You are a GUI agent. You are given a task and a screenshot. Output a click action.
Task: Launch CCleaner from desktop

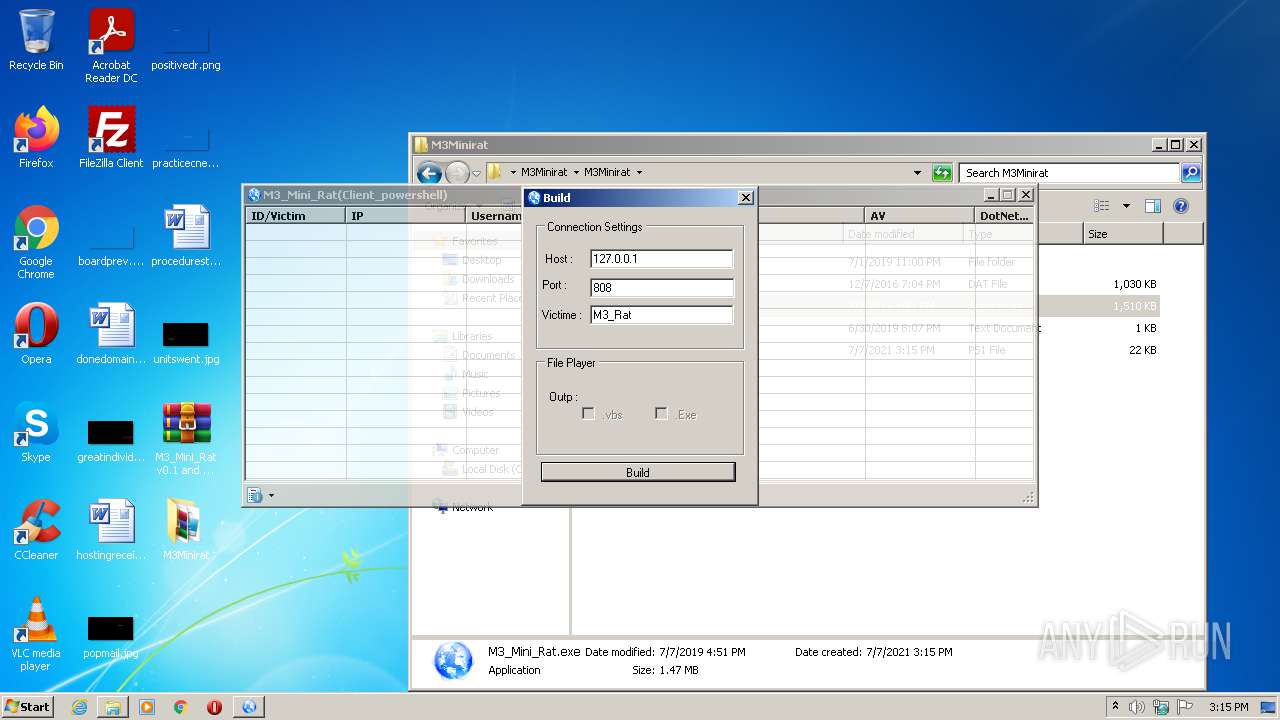click(x=36, y=530)
